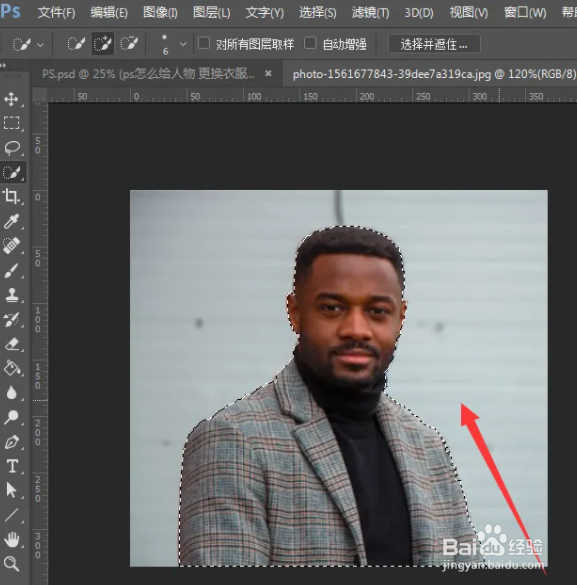
Task: Click the 选择并遮住 button
Action: (x=434, y=44)
